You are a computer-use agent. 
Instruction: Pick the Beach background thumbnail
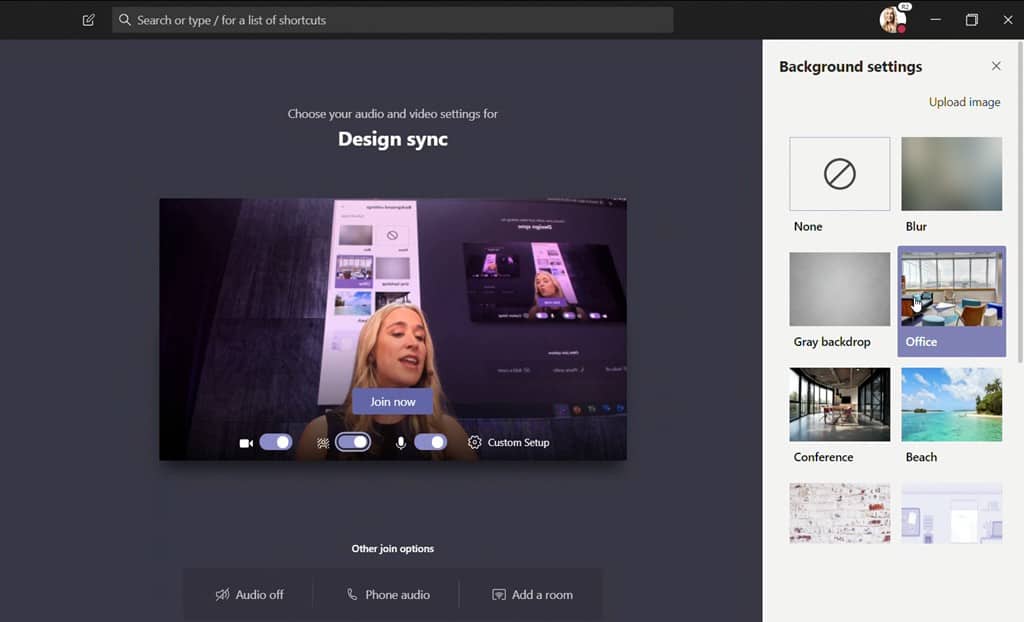point(951,404)
